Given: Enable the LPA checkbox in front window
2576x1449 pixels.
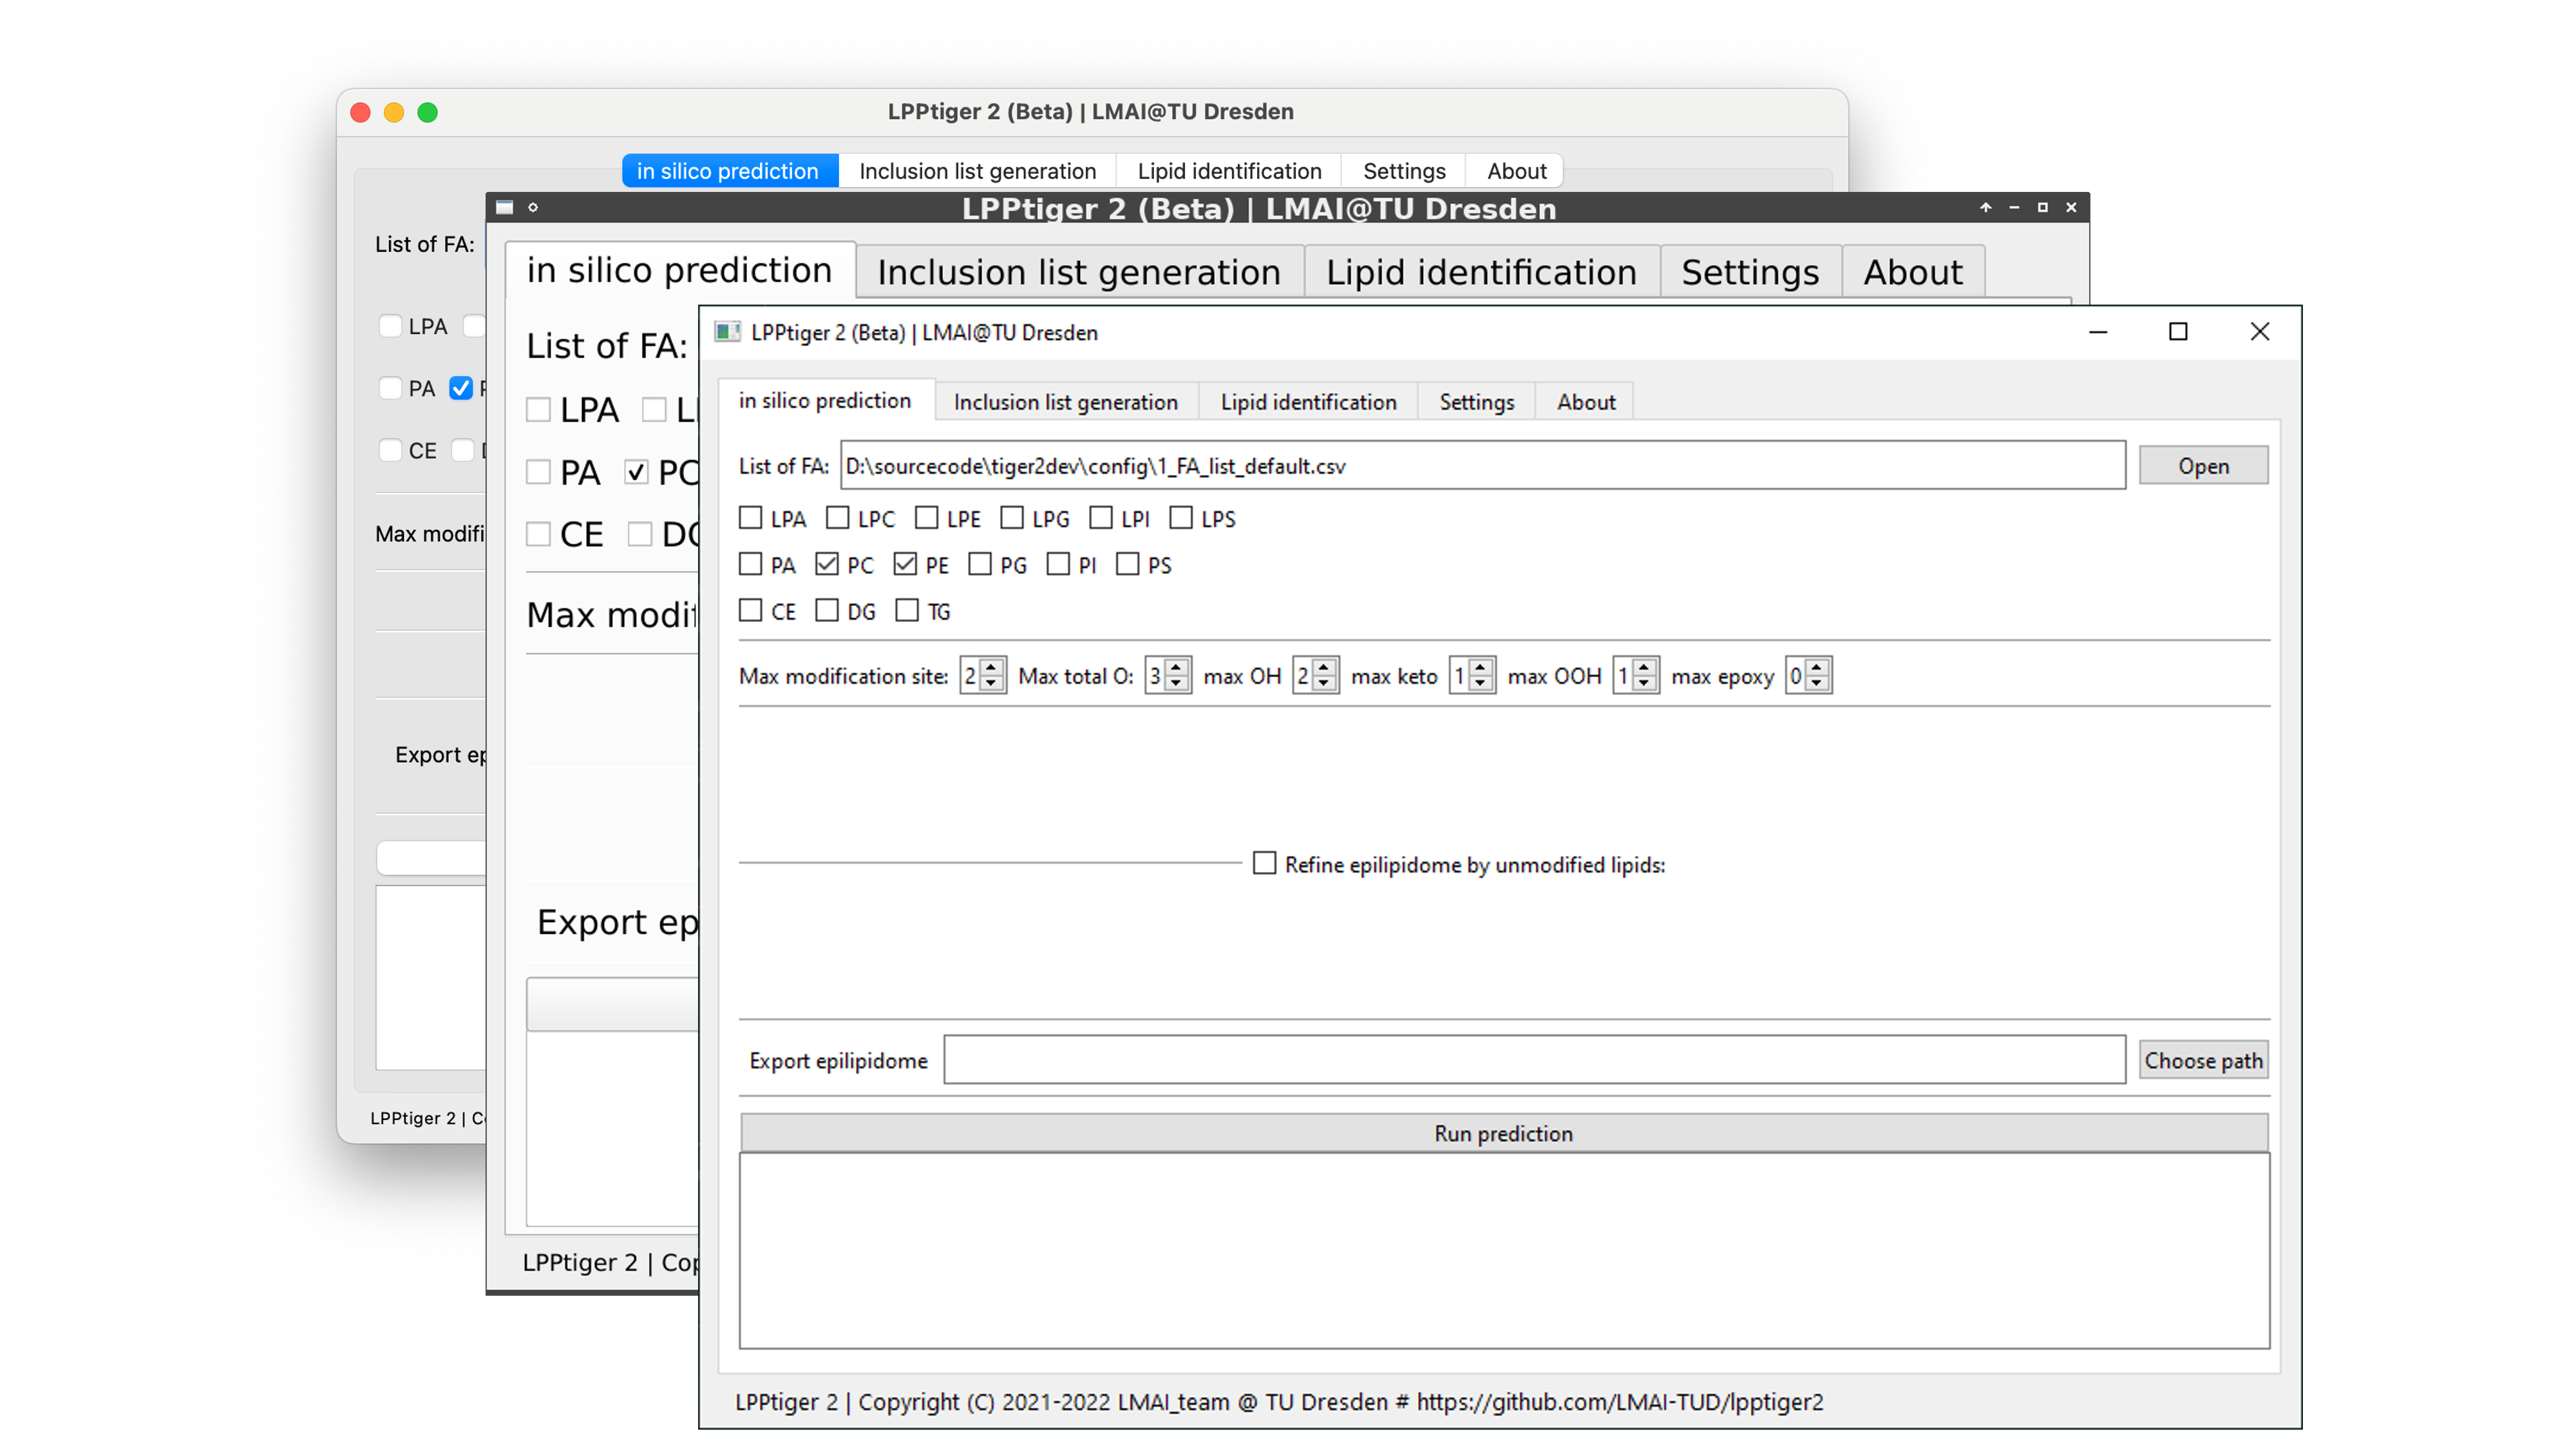Looking at the screenshot, I should click(750, 518).
